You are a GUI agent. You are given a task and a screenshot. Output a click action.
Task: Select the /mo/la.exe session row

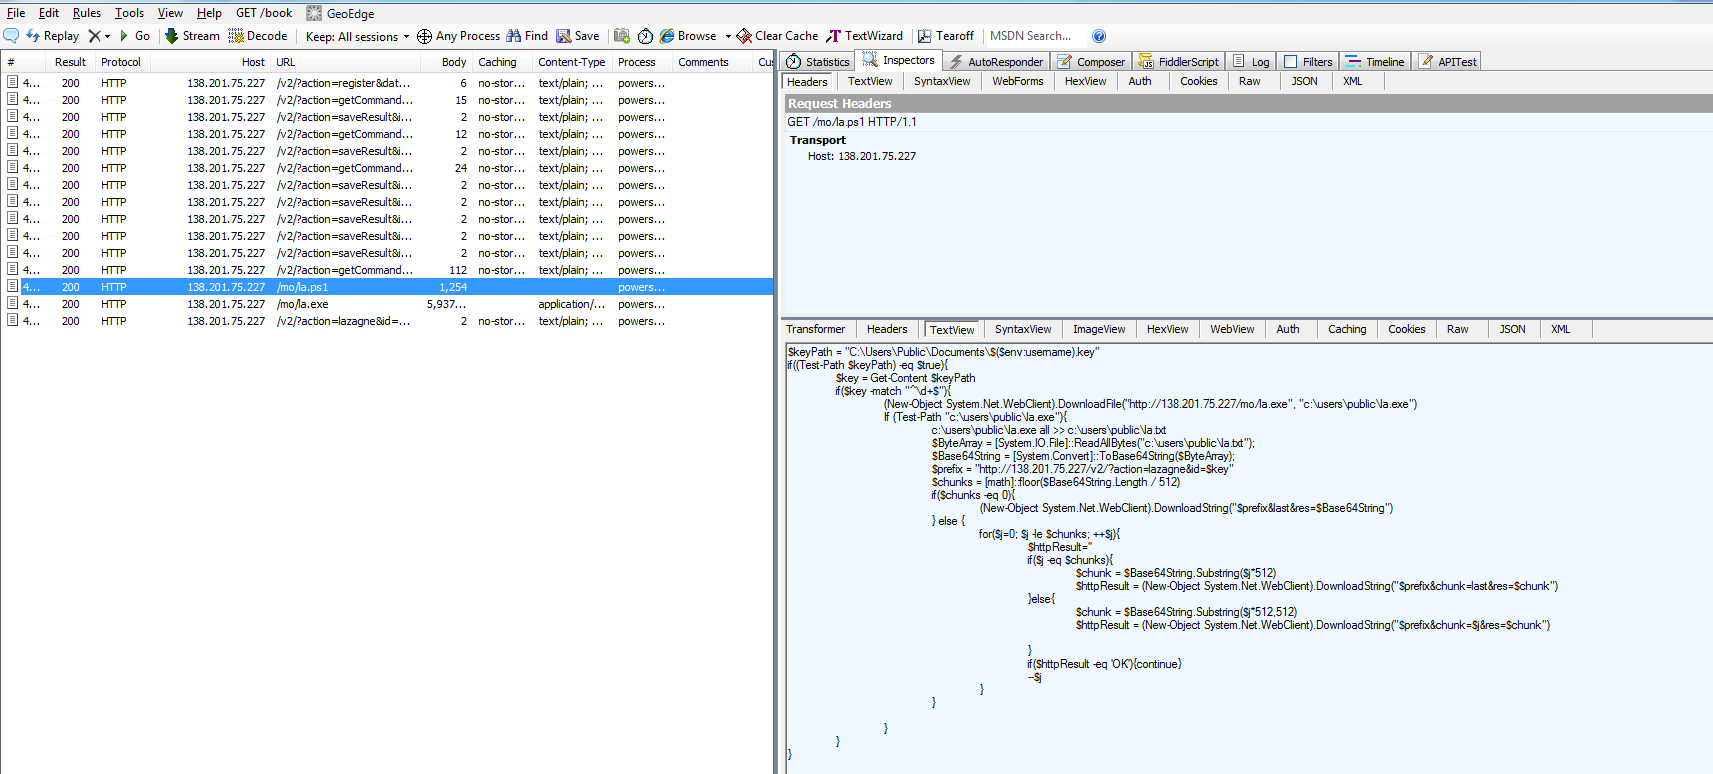point(387,304)
